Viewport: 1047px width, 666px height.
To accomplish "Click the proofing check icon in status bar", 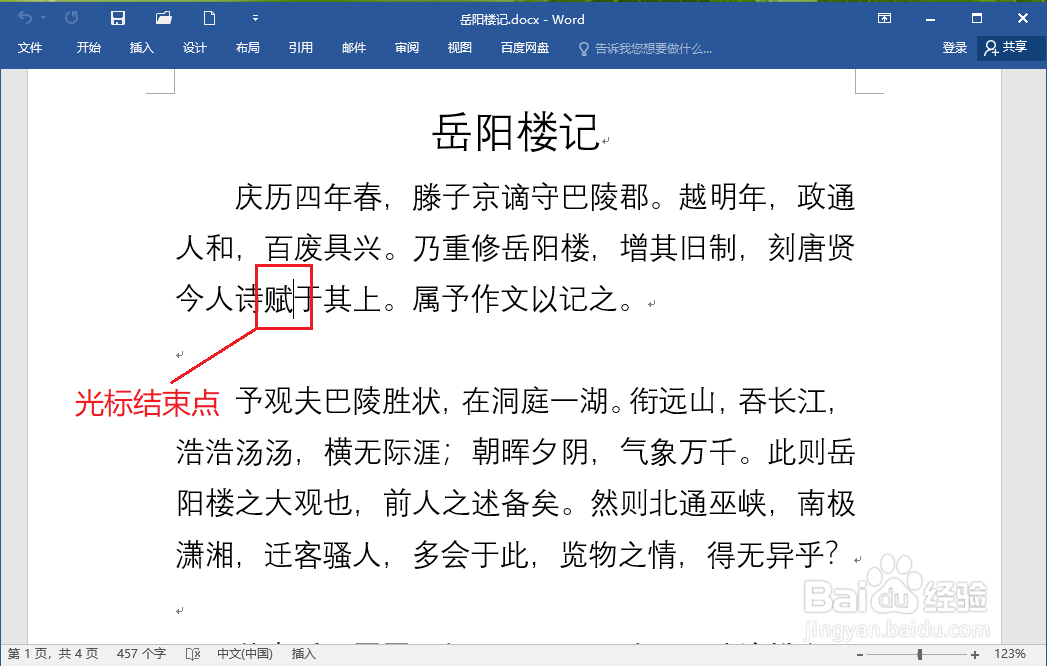I will pyautogui.click(x=192, y=654).
